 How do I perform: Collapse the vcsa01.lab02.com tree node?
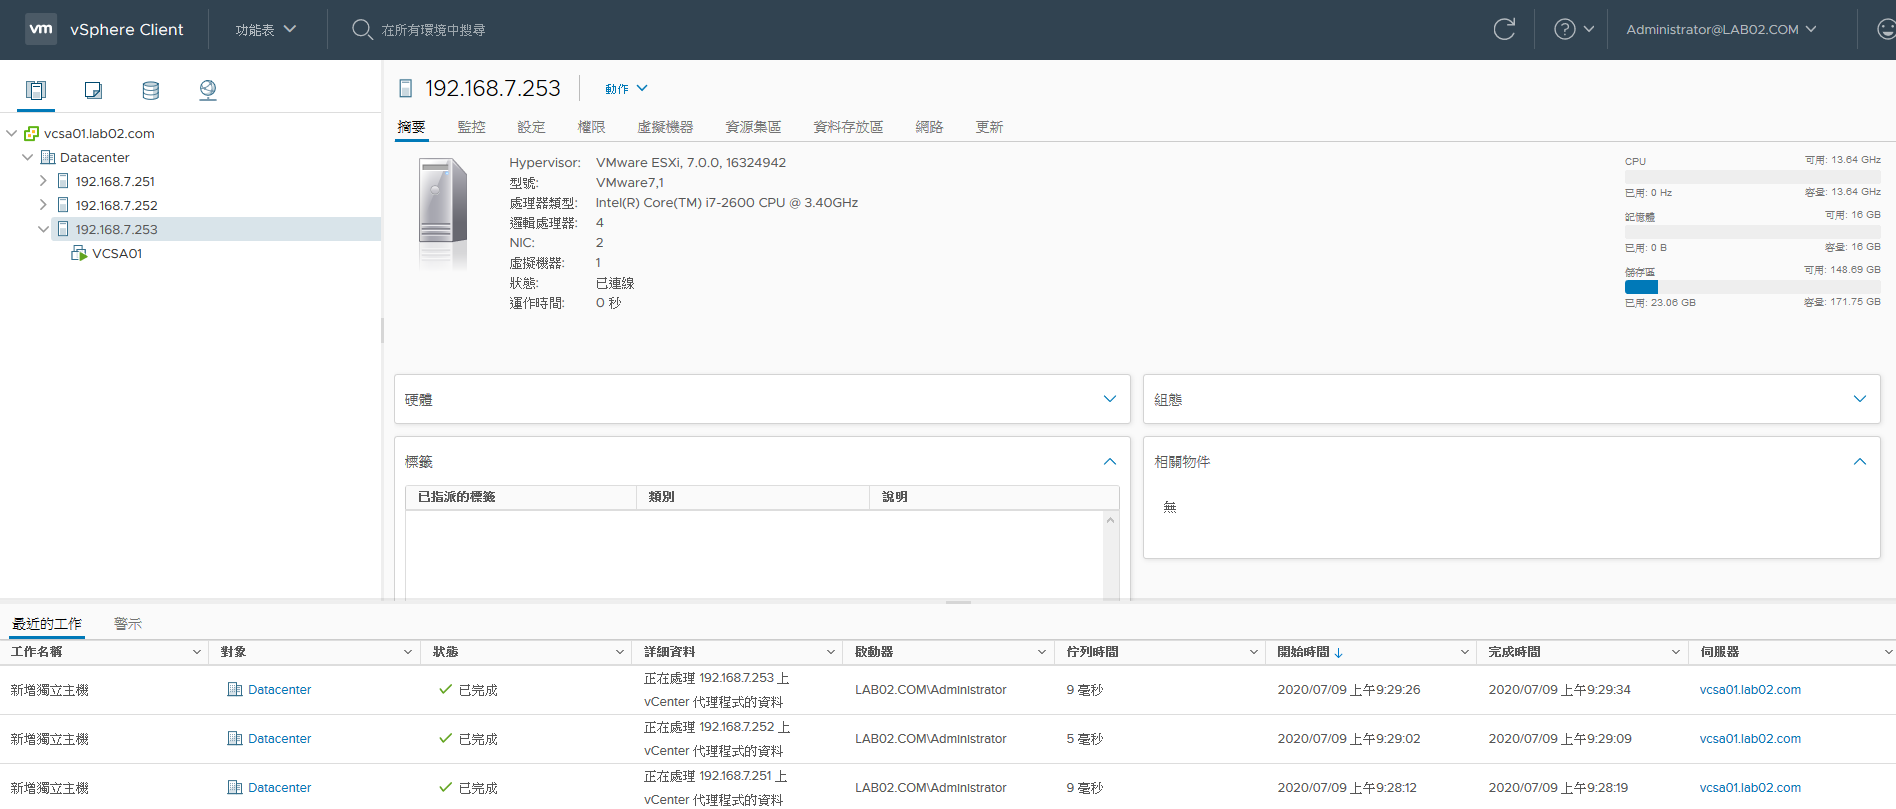tap(12, 133)
